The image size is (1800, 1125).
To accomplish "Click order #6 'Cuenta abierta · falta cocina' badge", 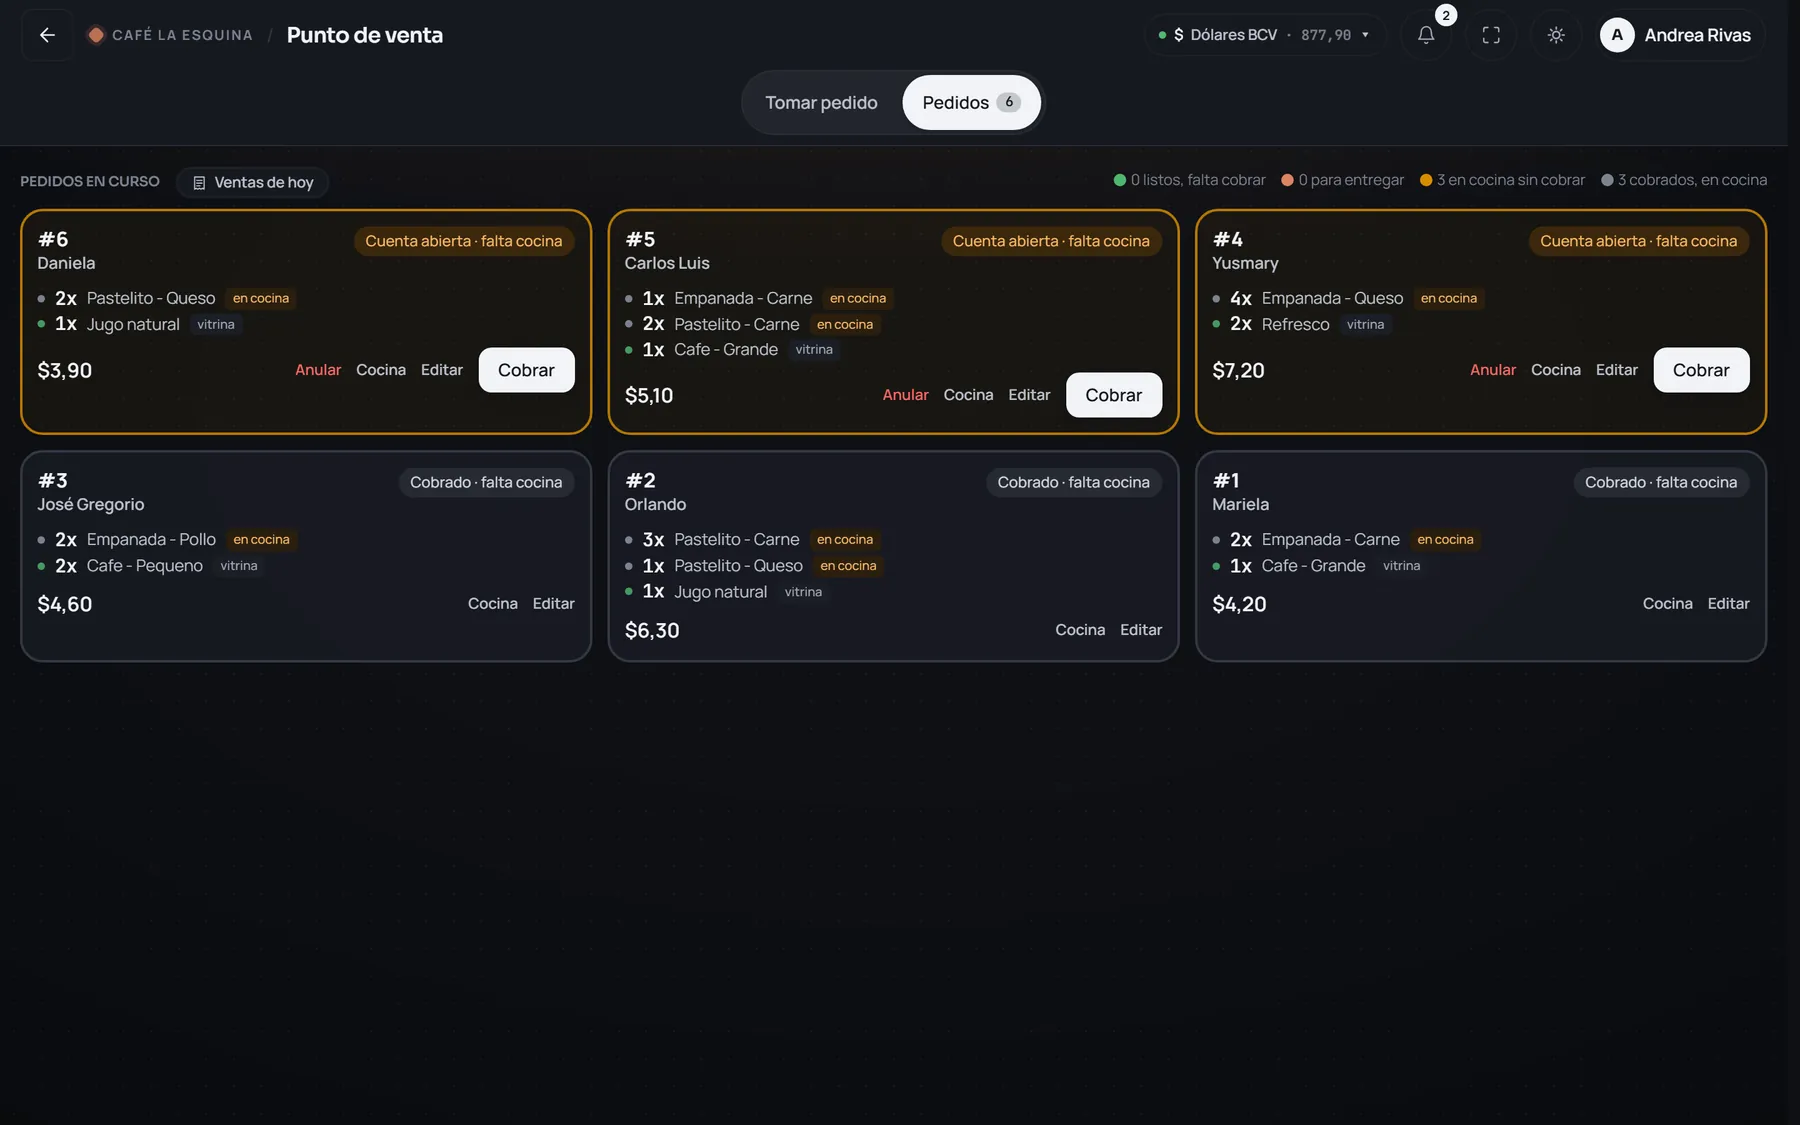I will point(464,241).
